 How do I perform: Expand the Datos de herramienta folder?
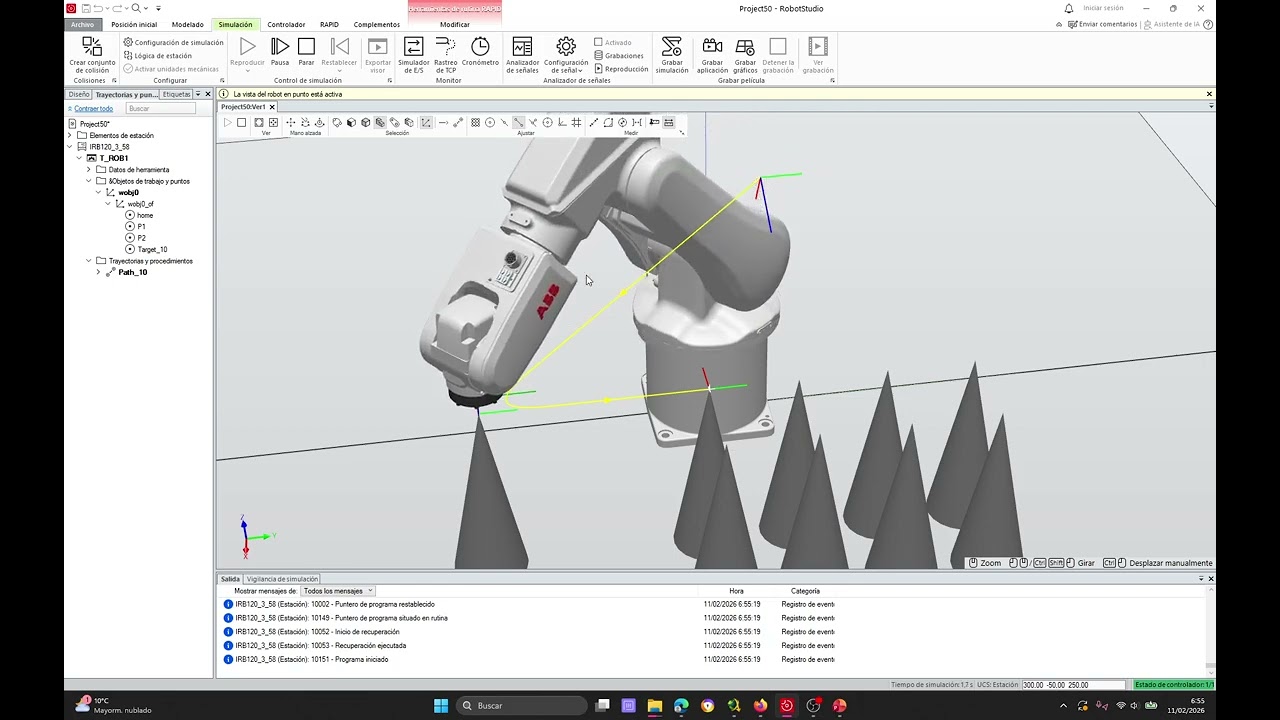tap(89, 170)
